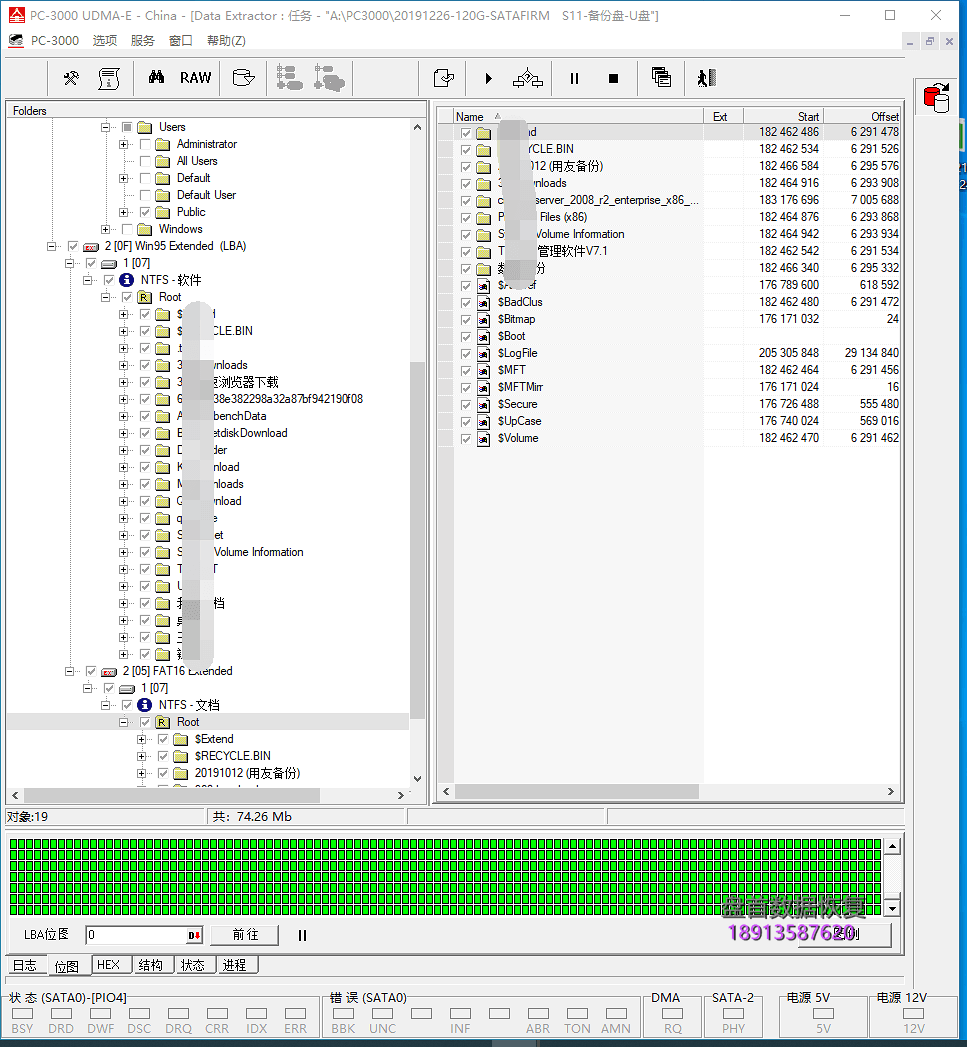Click the checked document task icon
Screen dimensions: 967x1047
[444, 78]
